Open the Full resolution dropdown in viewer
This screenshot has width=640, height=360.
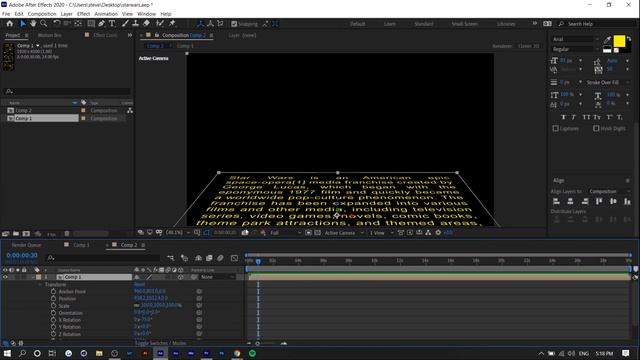point(285,233)
